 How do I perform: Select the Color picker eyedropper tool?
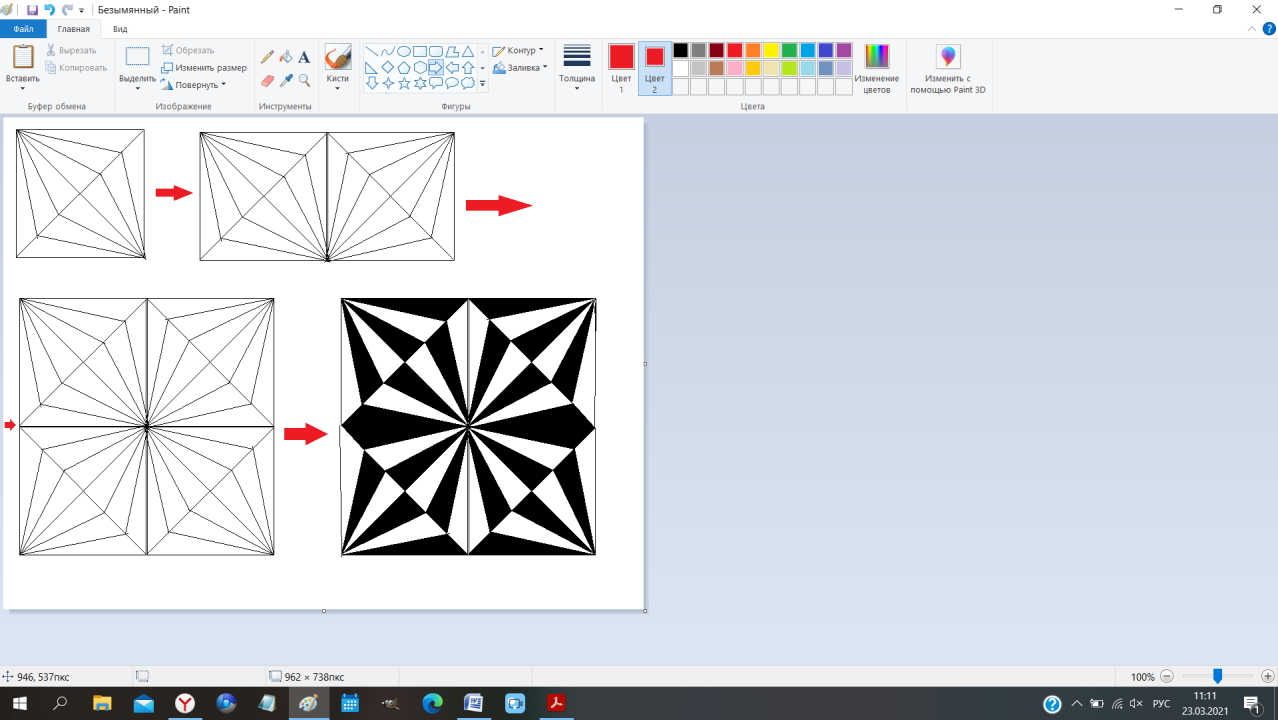286,81
